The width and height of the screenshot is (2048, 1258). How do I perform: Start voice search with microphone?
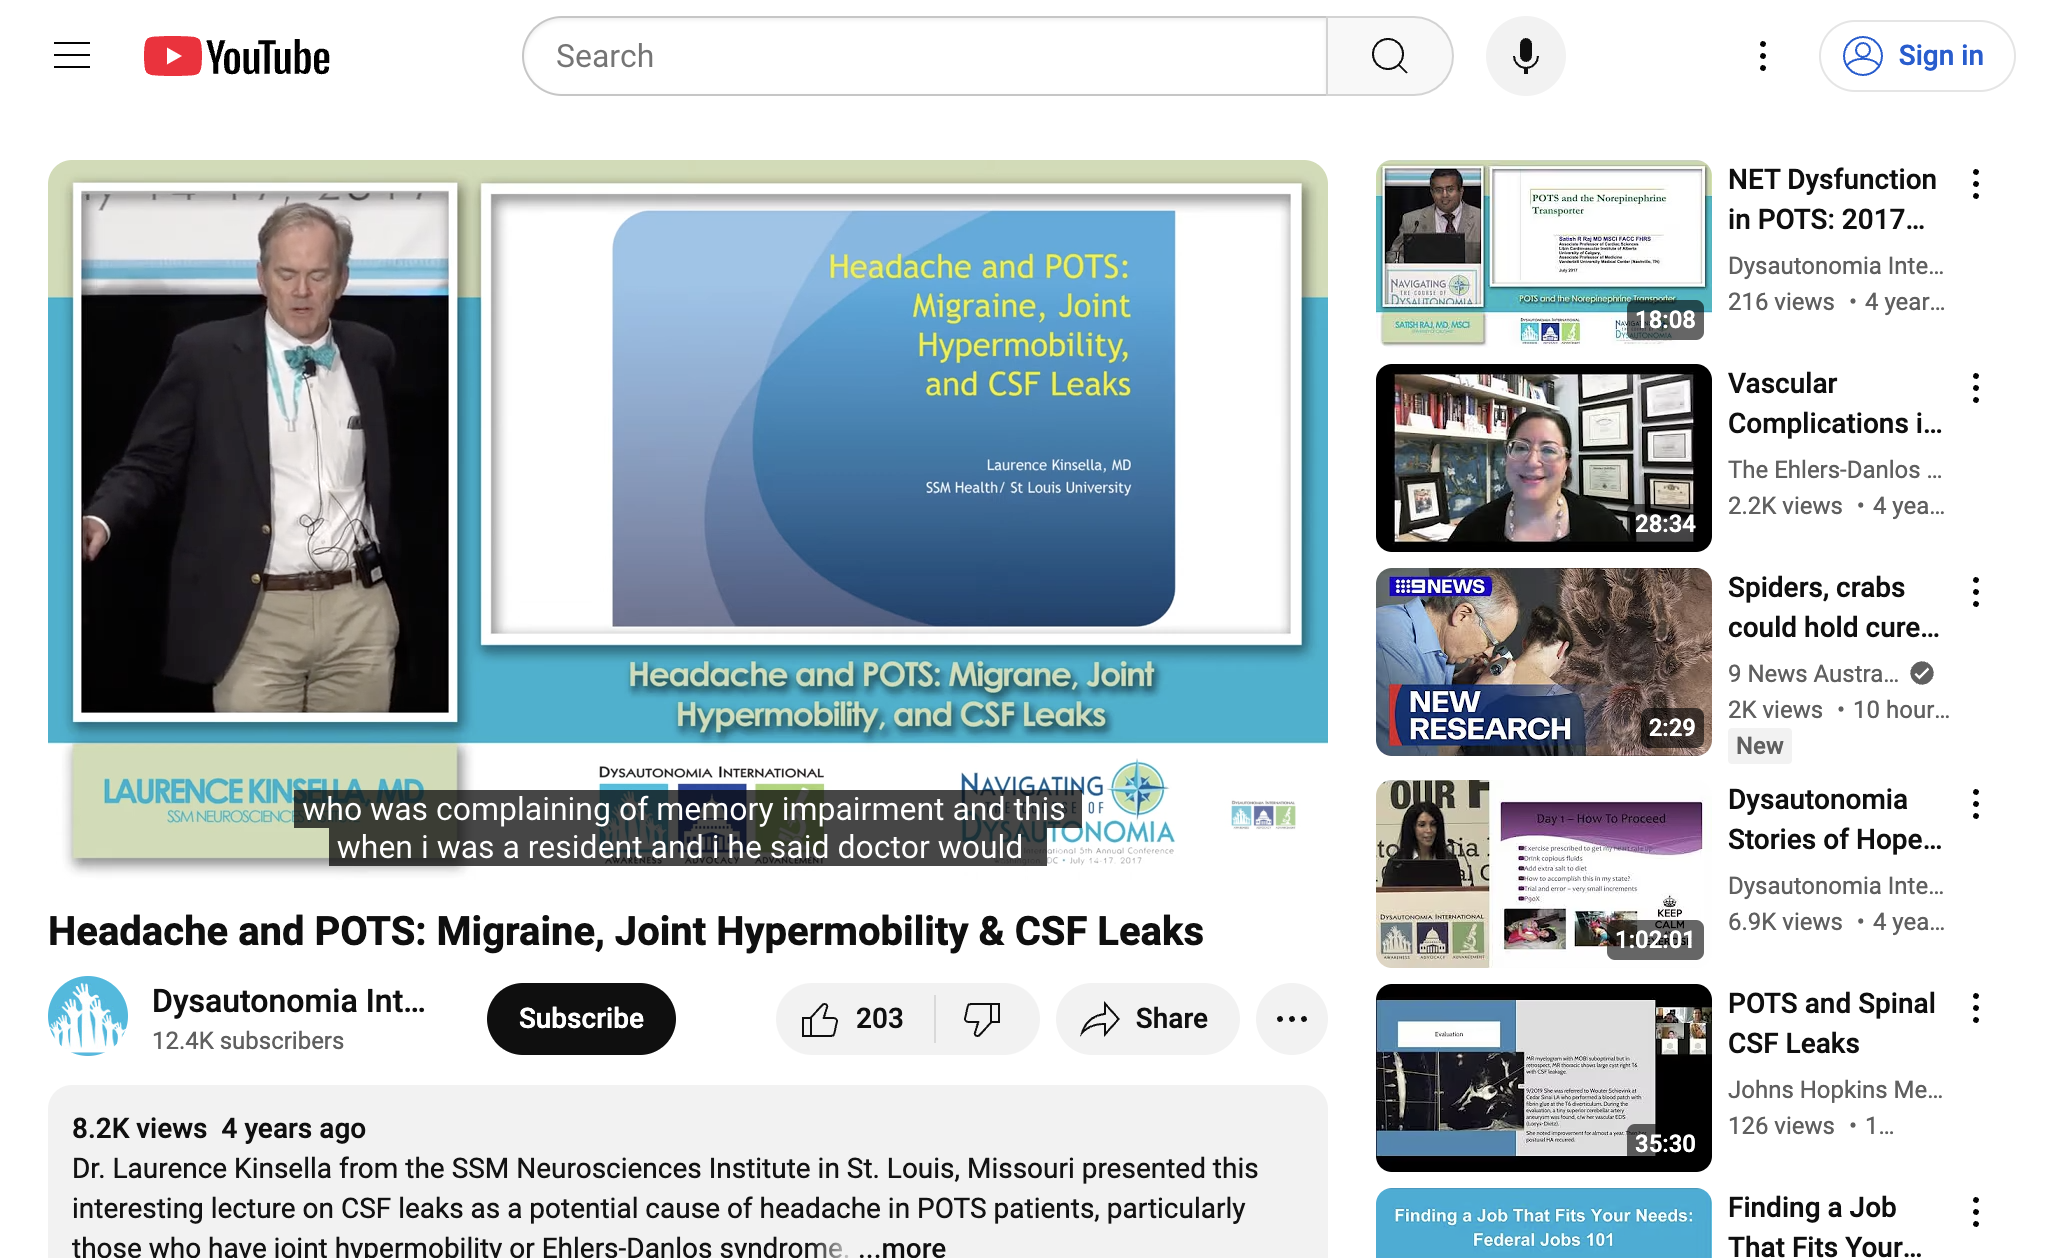pos(1525,56)
